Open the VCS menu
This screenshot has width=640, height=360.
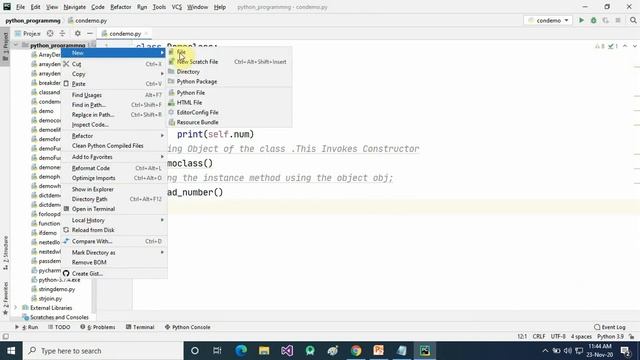point(177,7)
